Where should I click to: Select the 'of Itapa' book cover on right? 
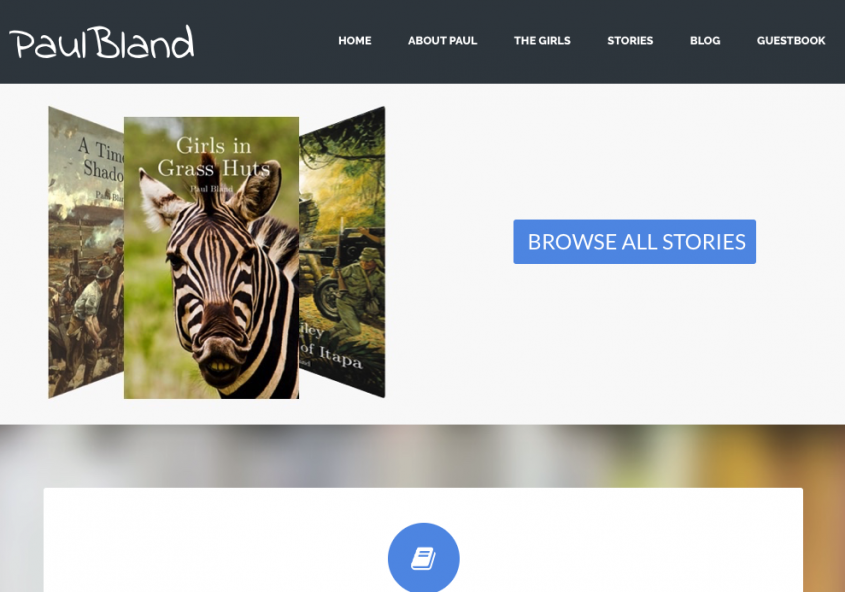pos(342,252)
